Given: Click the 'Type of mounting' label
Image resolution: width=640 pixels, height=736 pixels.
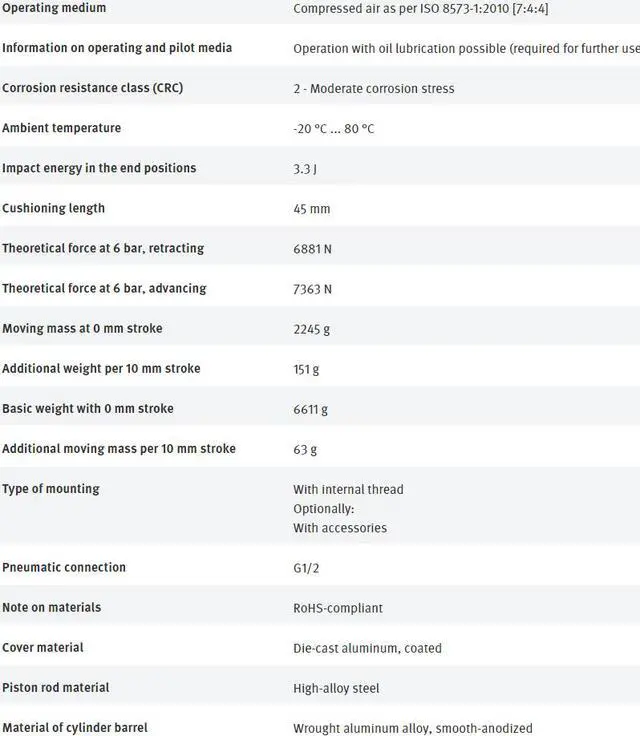Looking at the screenshot, I should click(50, 488).
